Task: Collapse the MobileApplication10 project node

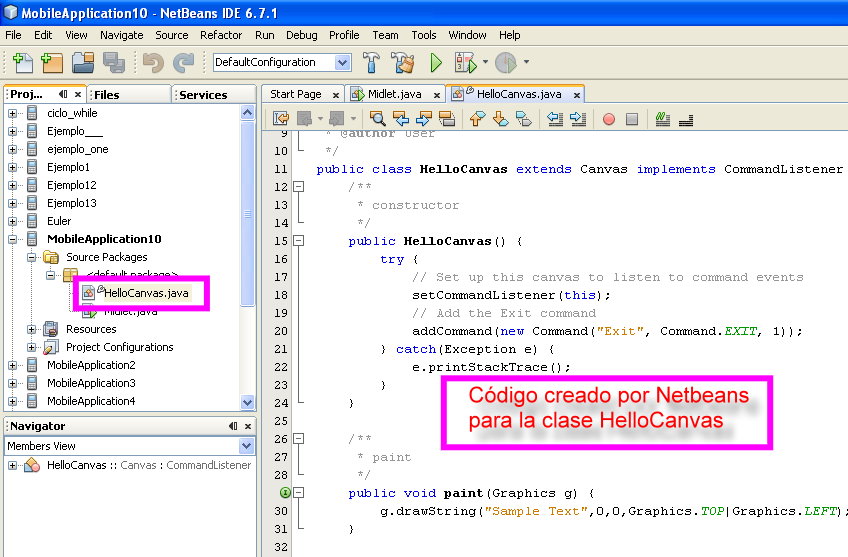Action: tap(12, 240)
